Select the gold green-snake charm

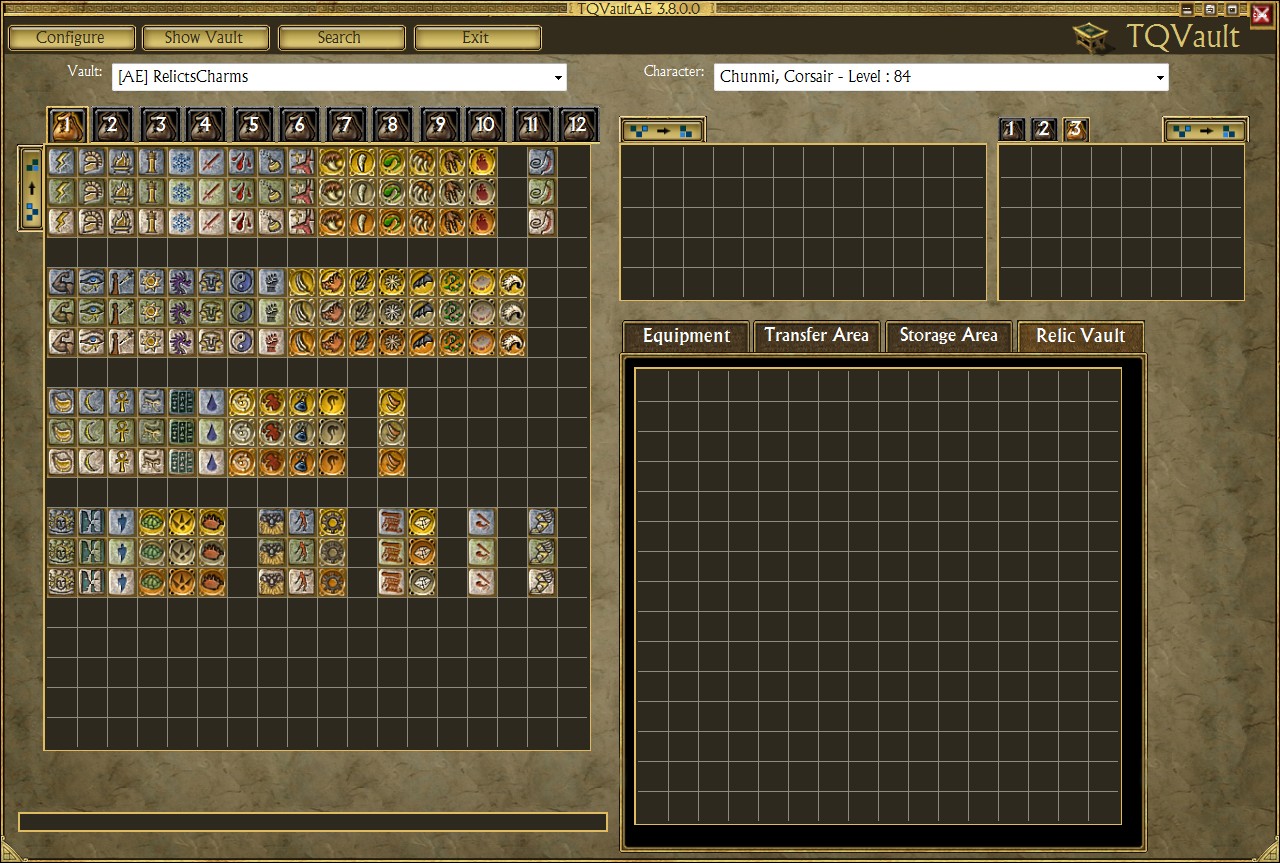(x=392, y=162)
